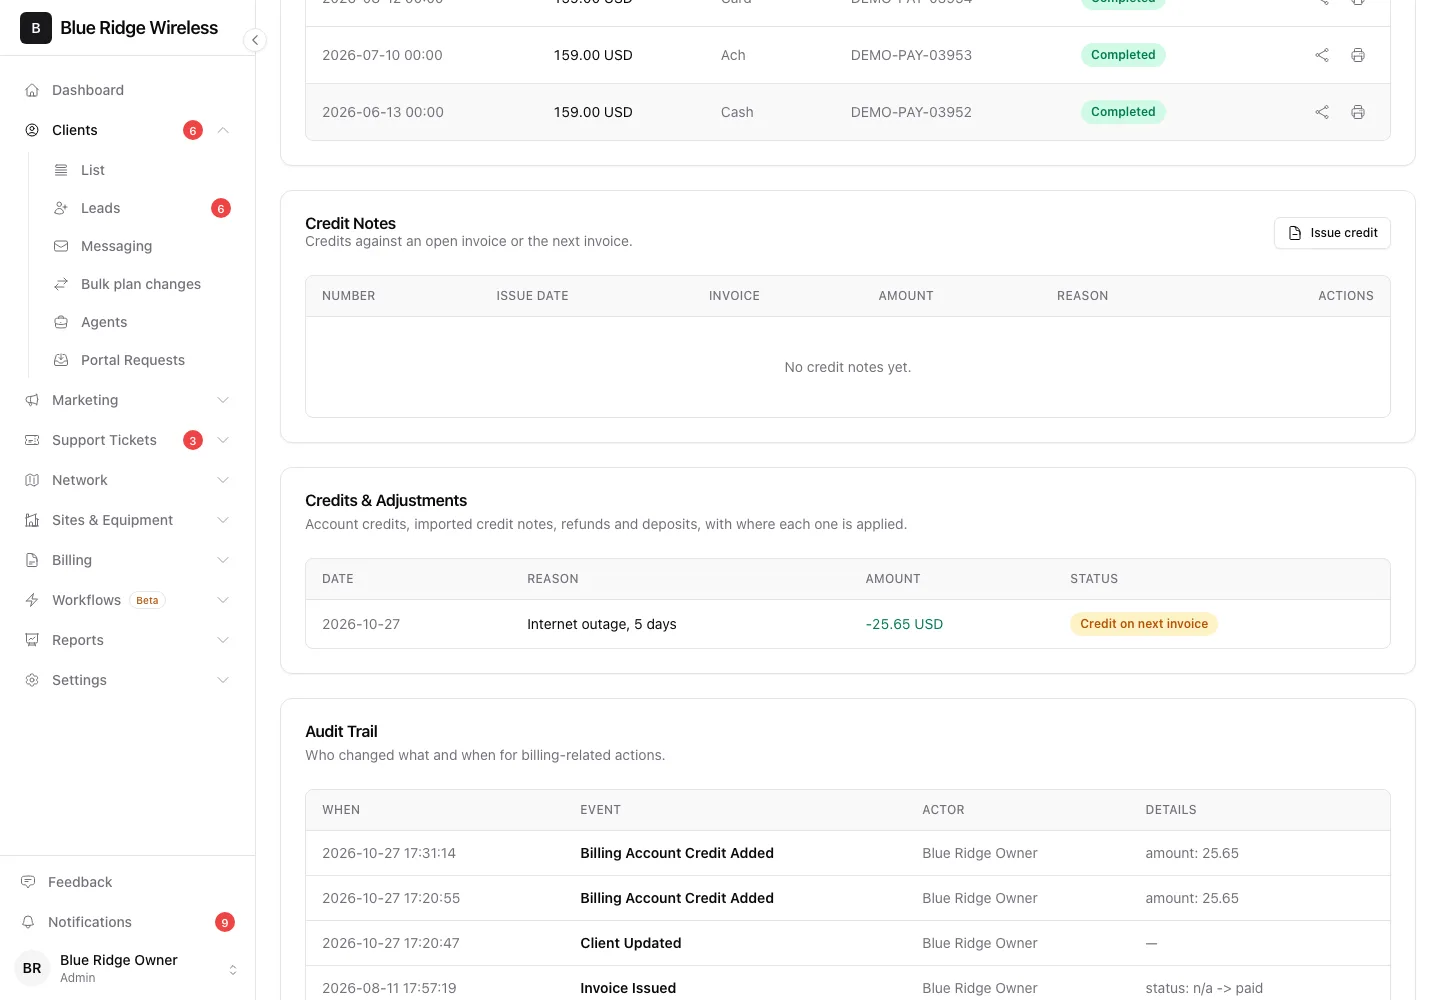Expand the Workflows menu section
The image size is (1440, 1000).
pos(223,600)
